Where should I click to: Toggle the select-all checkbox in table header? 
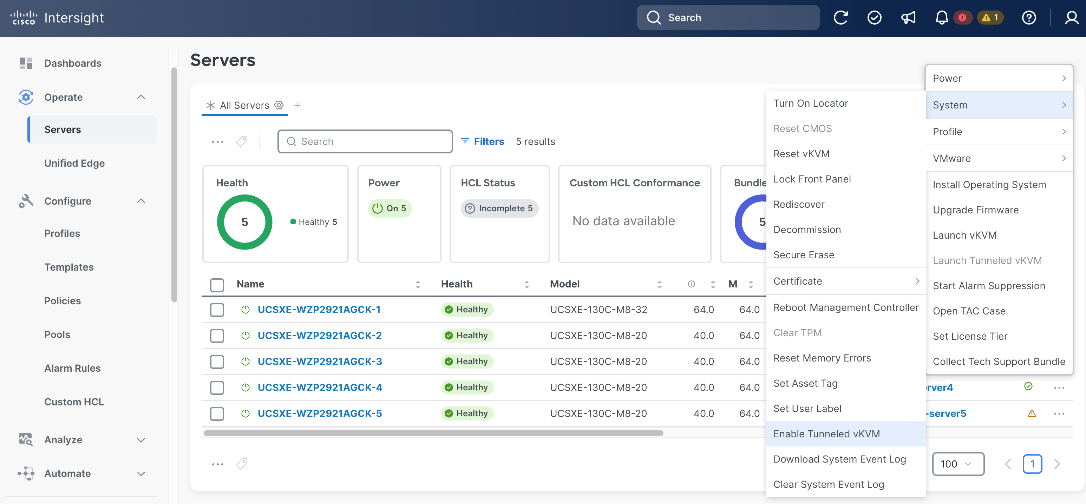coord(217,285)
